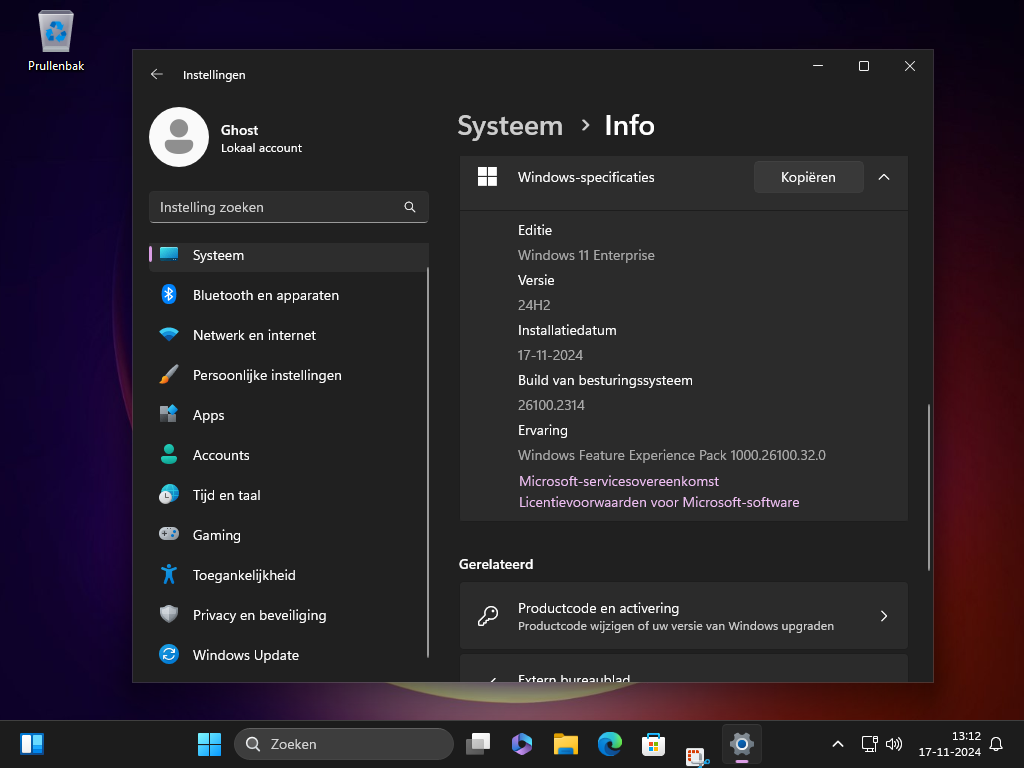Open the volume speaker icon in the tray

tap(893, 744)
